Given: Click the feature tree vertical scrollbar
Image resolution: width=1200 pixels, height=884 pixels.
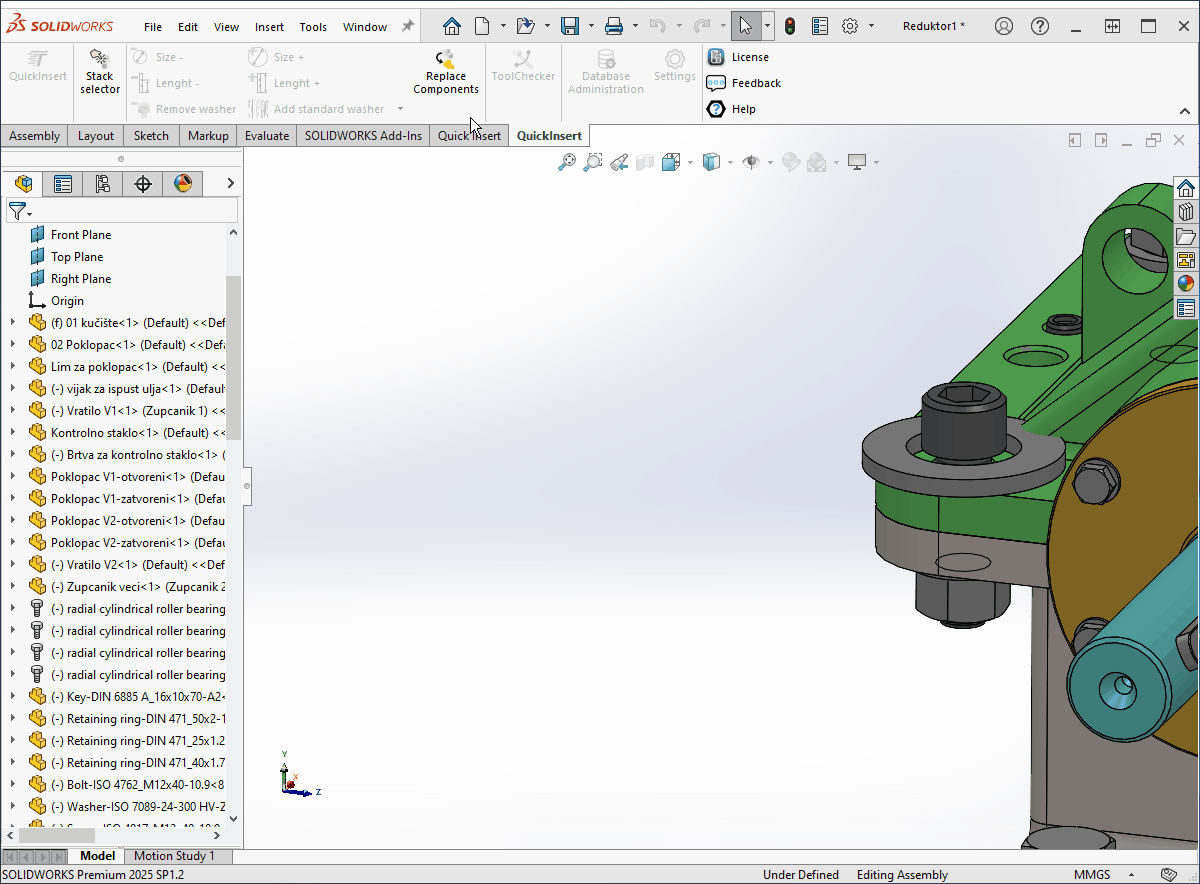Looking at the screenshot, I should pos(234,358).
